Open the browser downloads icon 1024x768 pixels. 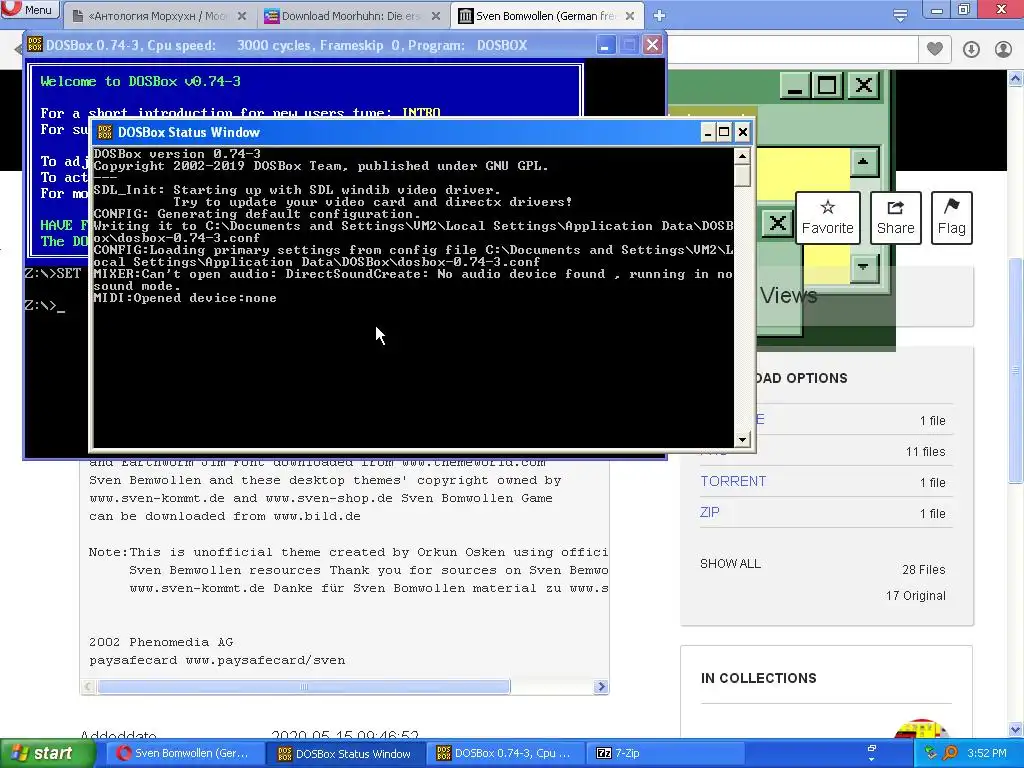coord(971,49)
